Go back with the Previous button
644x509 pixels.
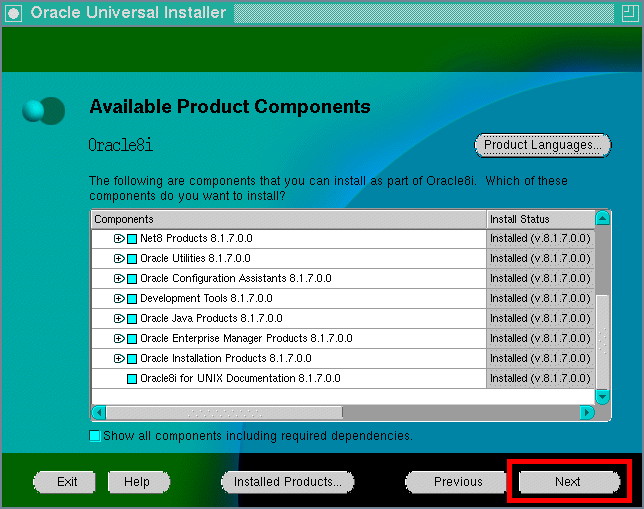[x=456, y=482]
